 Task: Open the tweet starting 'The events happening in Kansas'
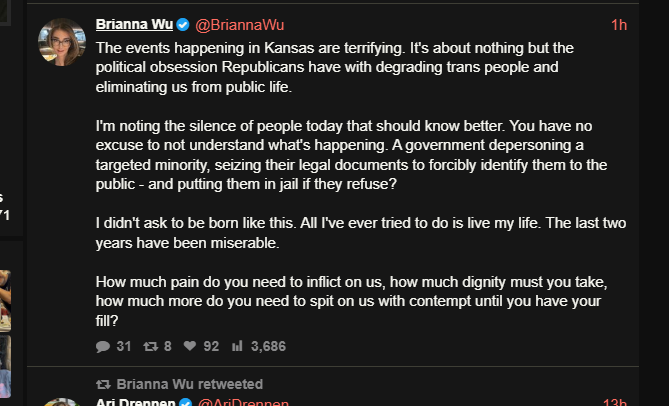tap(361, 184)
